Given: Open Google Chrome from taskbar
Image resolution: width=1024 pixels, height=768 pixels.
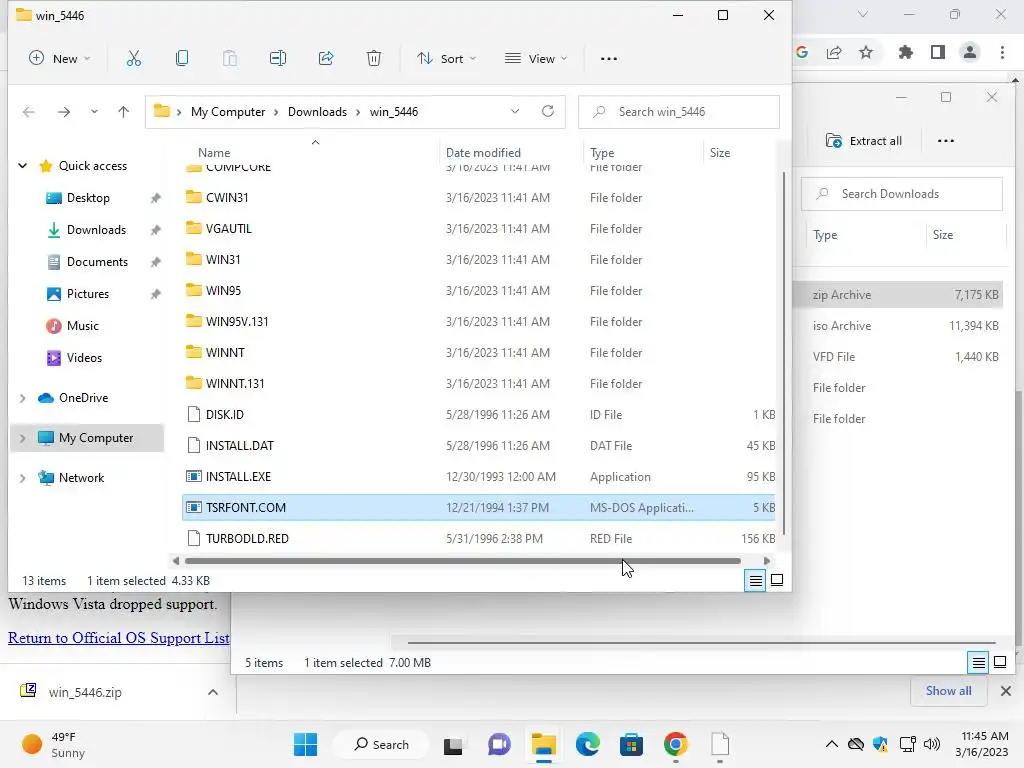Looking at the screenshot, I should coord(676,744).
